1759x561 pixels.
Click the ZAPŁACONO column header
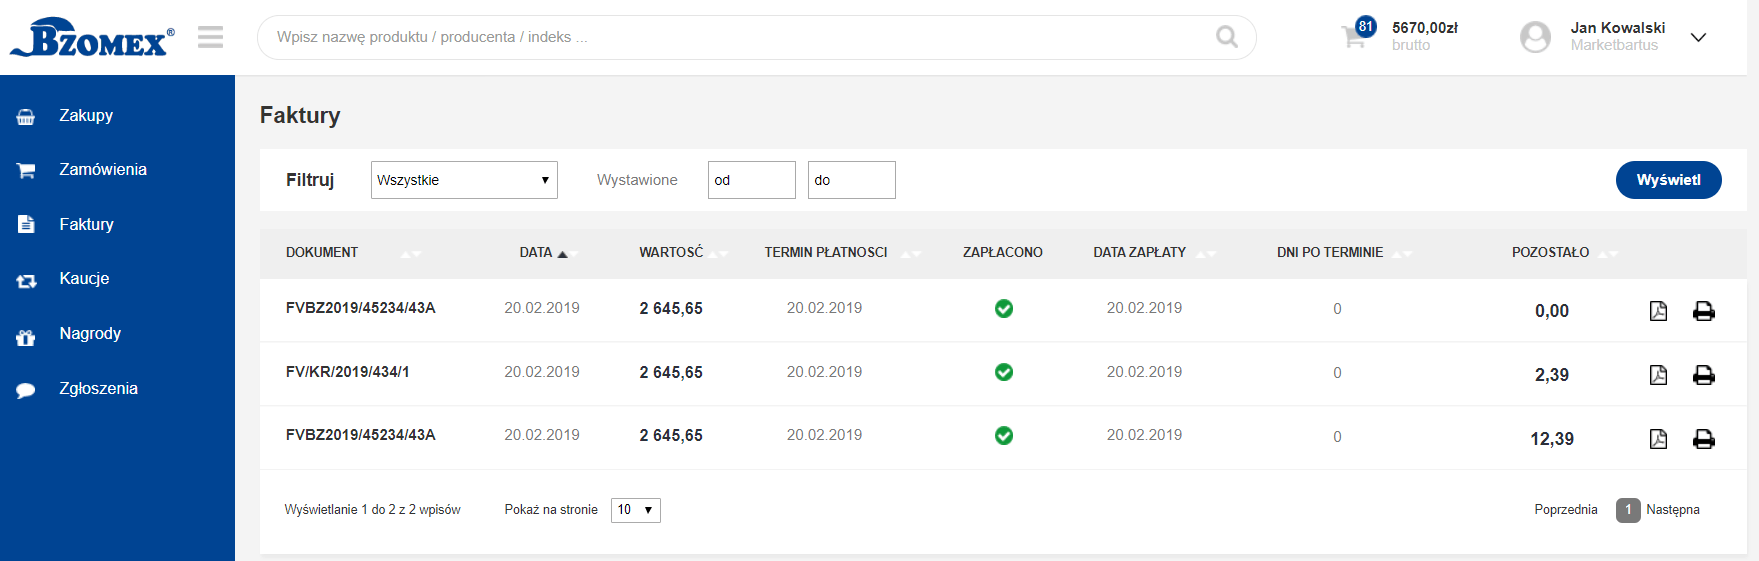coord(1003,253)
